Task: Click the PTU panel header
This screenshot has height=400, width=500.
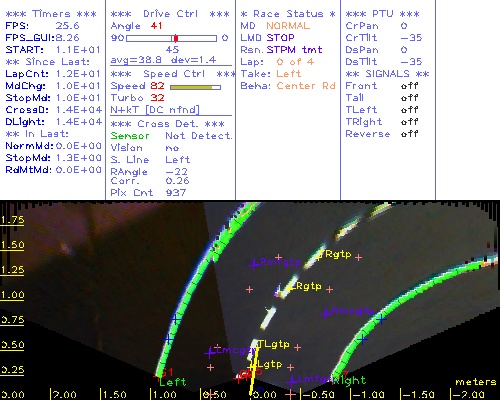Action: pos(382,14)
